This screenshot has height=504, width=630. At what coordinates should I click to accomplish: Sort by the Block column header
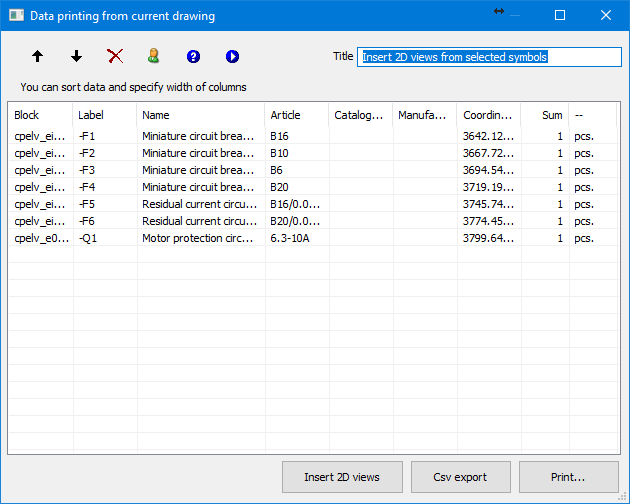tap(40, 115)
